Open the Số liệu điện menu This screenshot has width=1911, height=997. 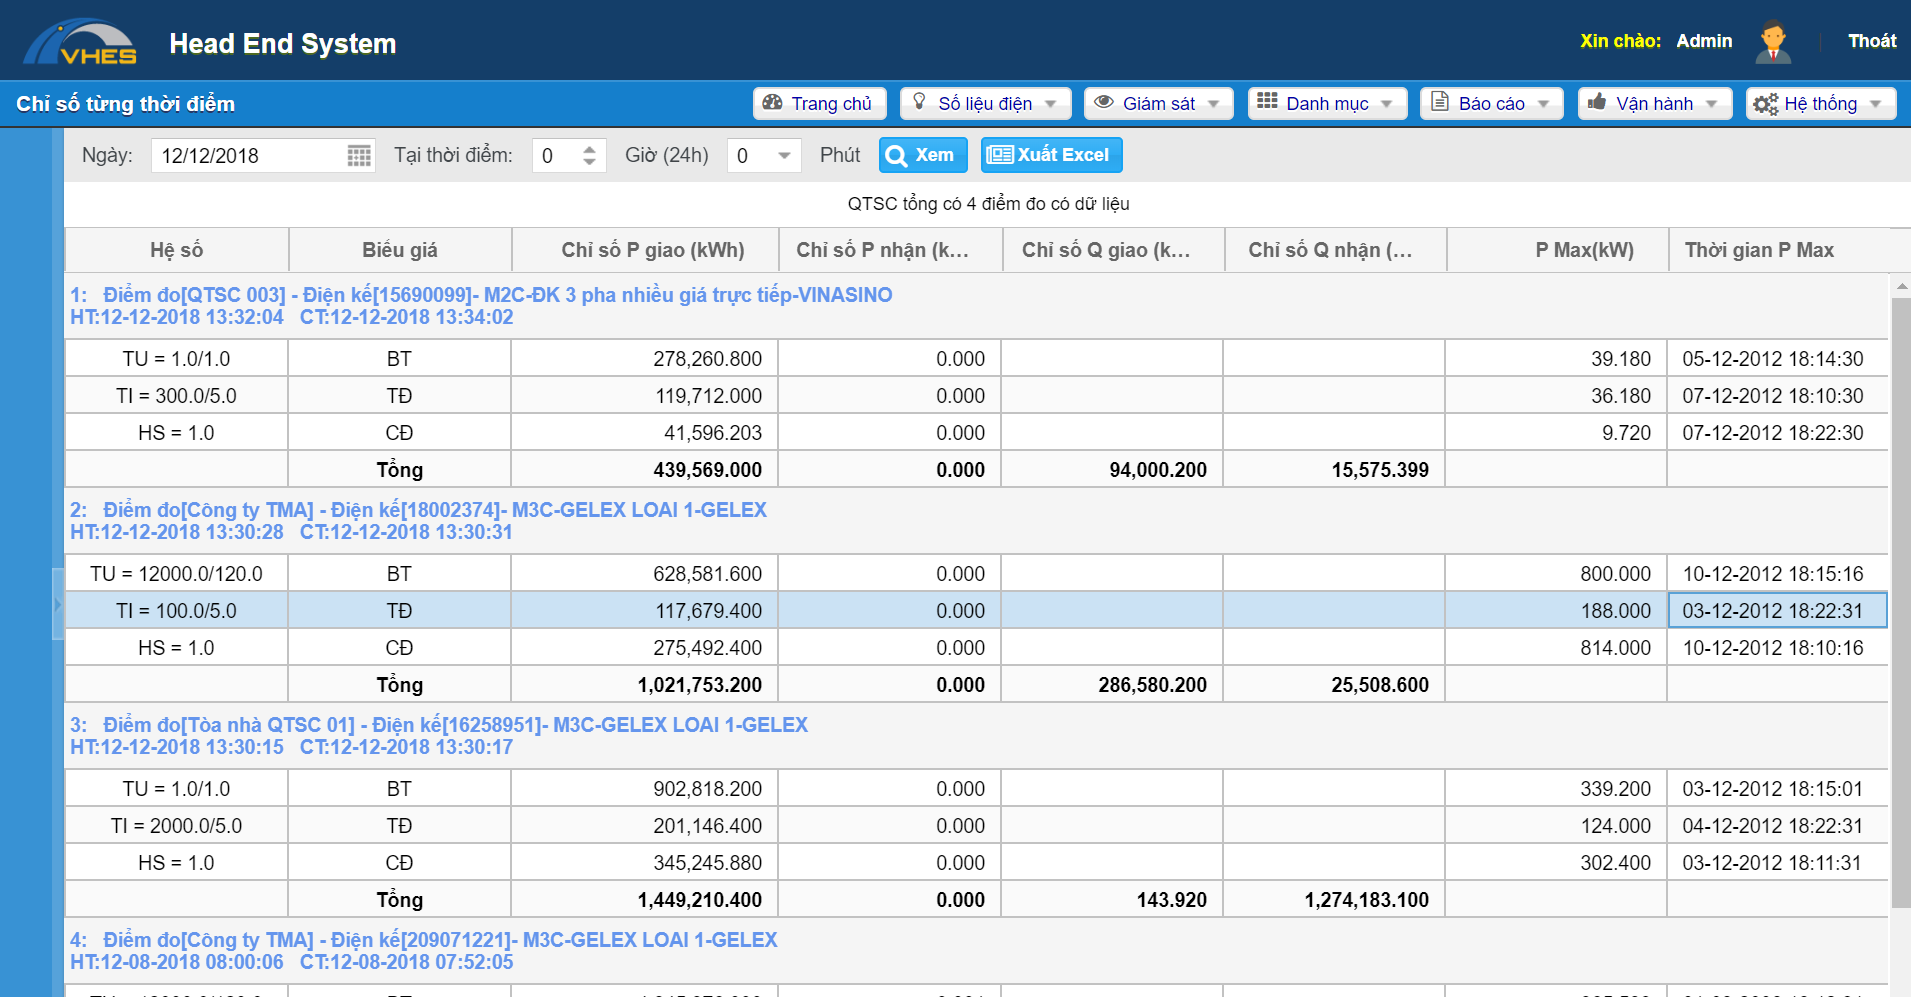(986, 104)
